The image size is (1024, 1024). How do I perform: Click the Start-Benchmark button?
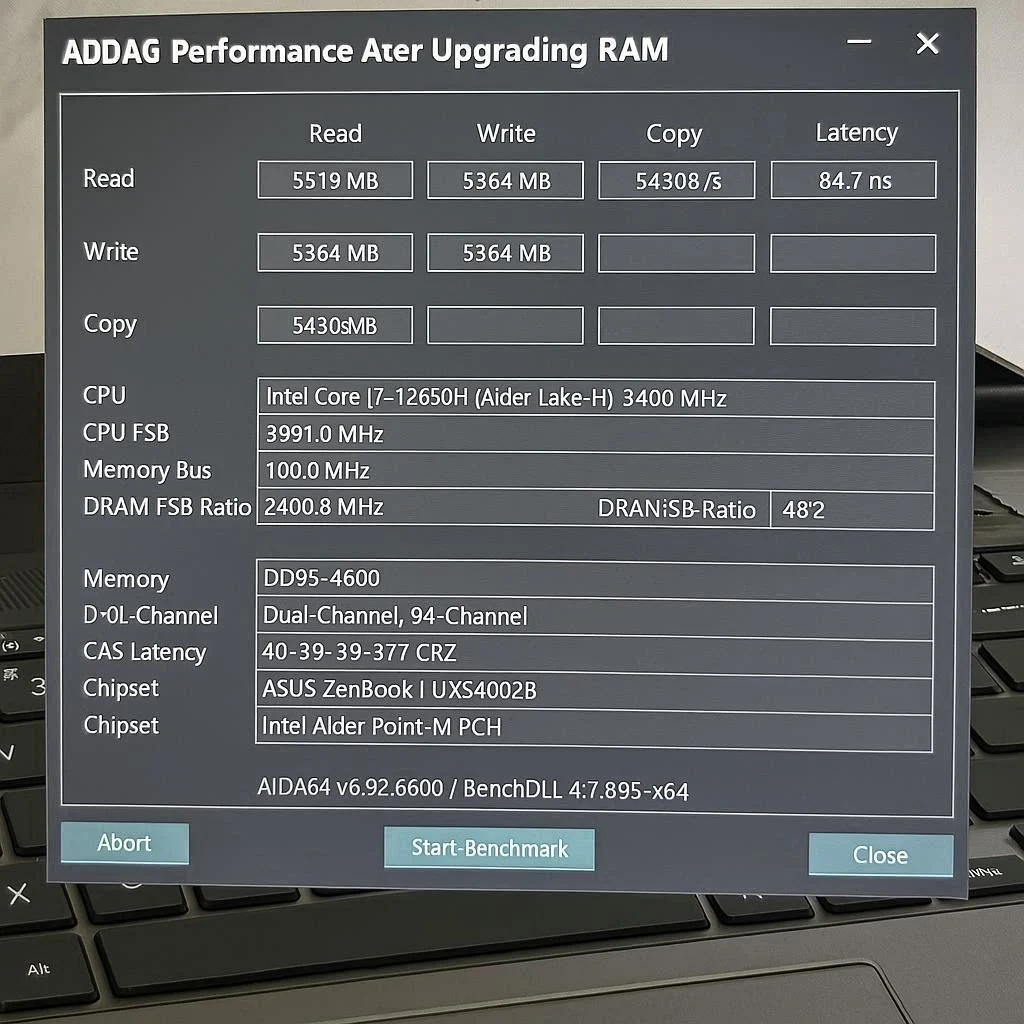click(x=489, y=849)
